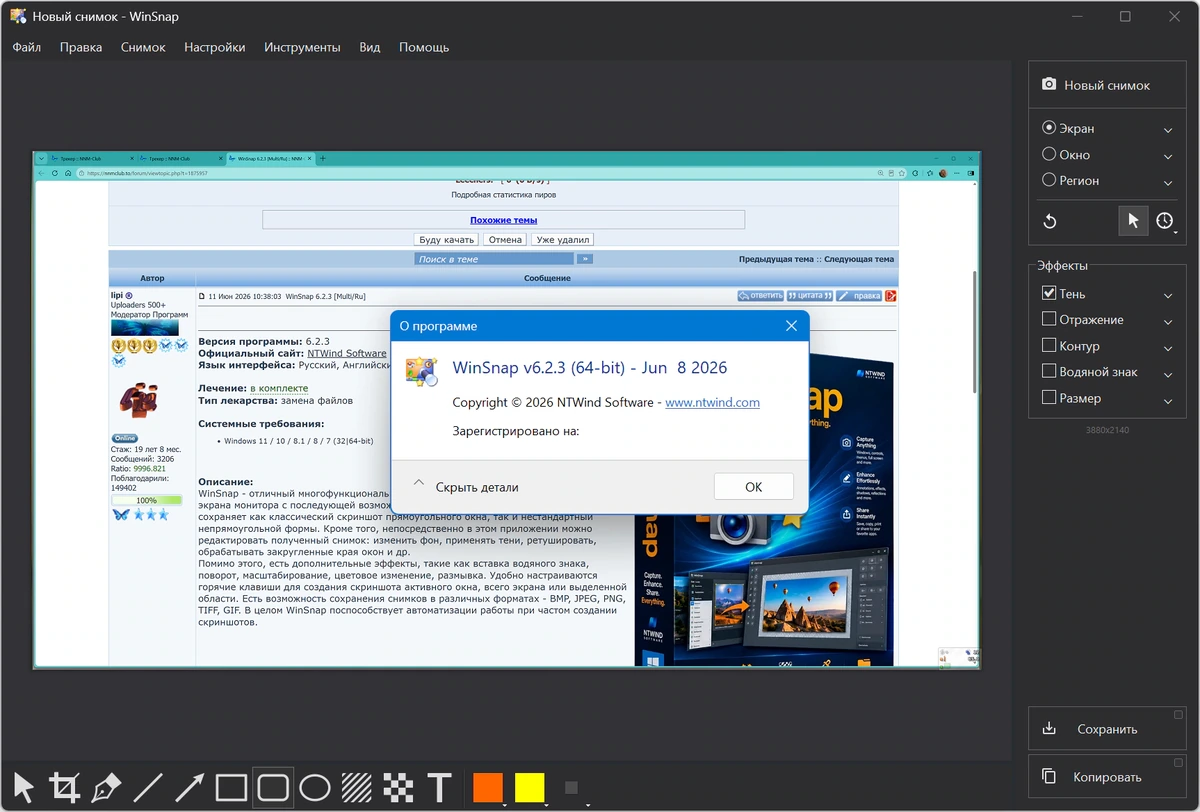Select the Crop tool
The image size is (1200, 812).
(x=65, y=788)
